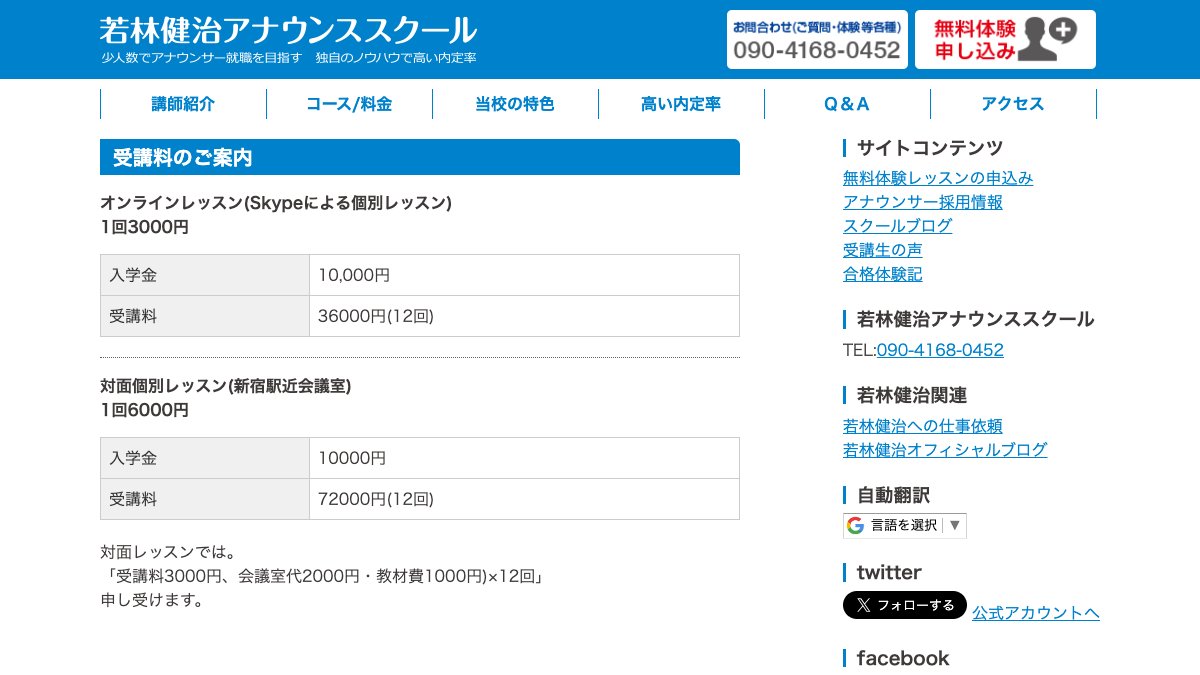Click the 1回6000円 text
Screen dimensions: 1200x675
click(144, 410)
